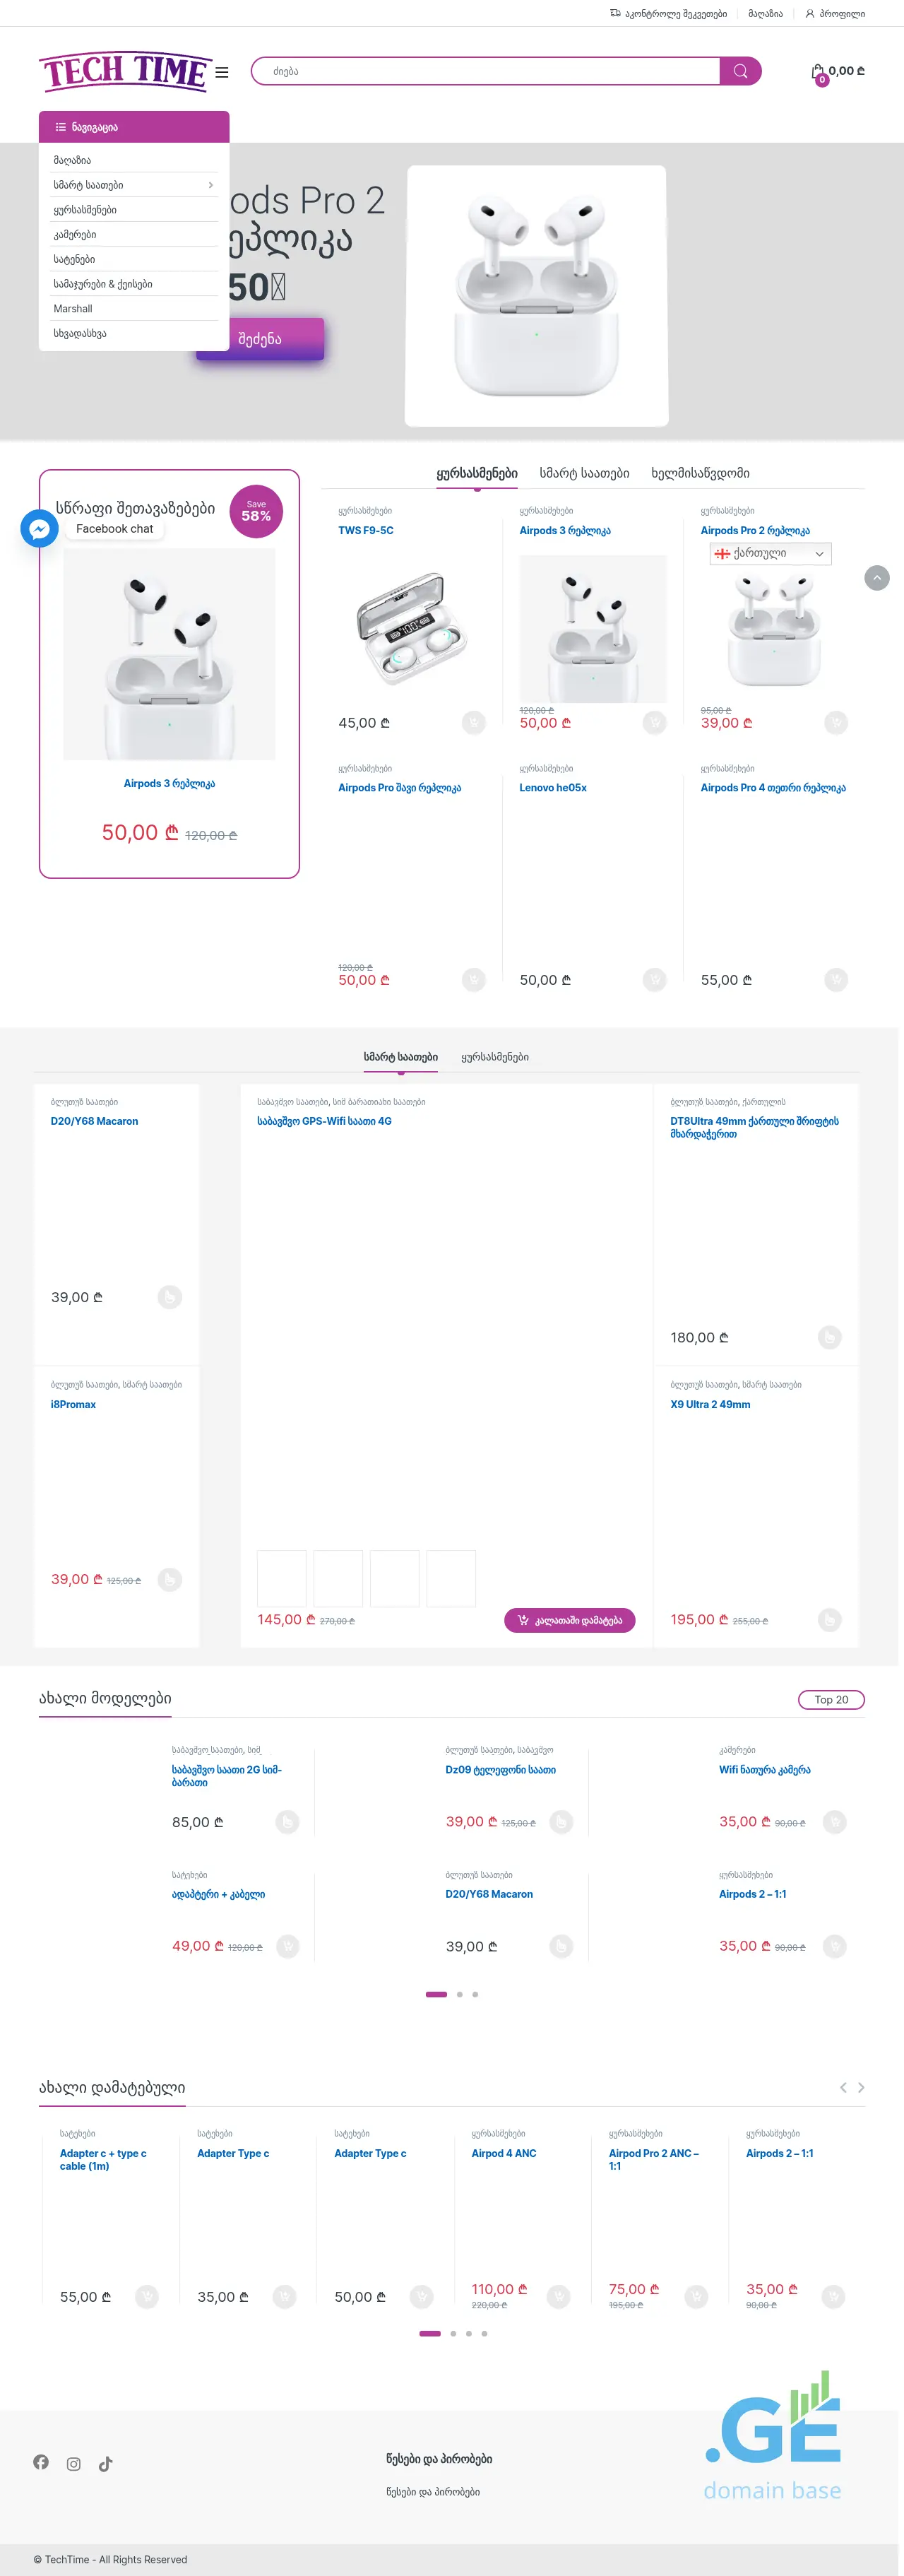Viewport: 904px width, 2576px height.
Task: Select კამერები in navigation menu
Action: pos(75,234)
